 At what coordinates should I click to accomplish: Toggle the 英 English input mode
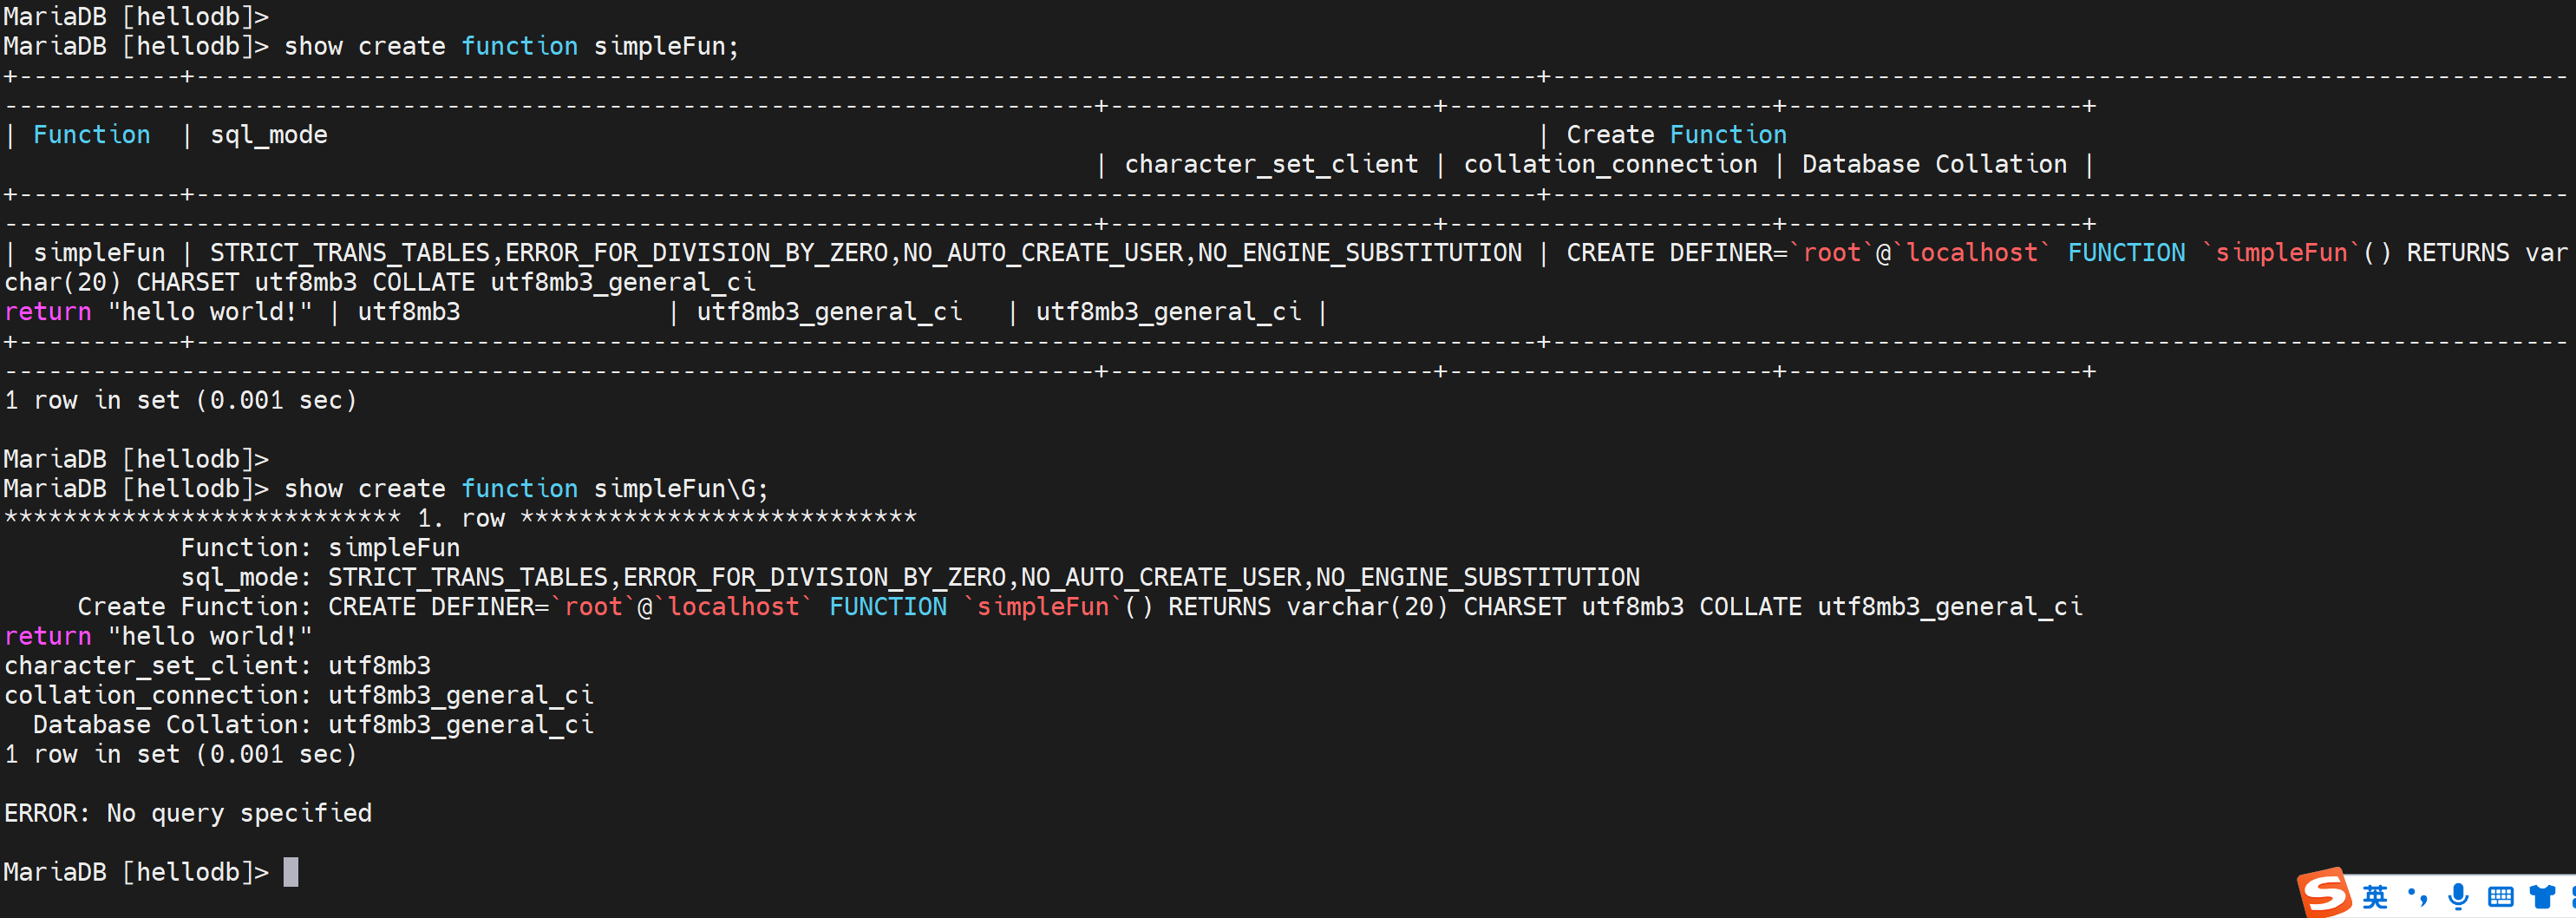click(2375, 896)
